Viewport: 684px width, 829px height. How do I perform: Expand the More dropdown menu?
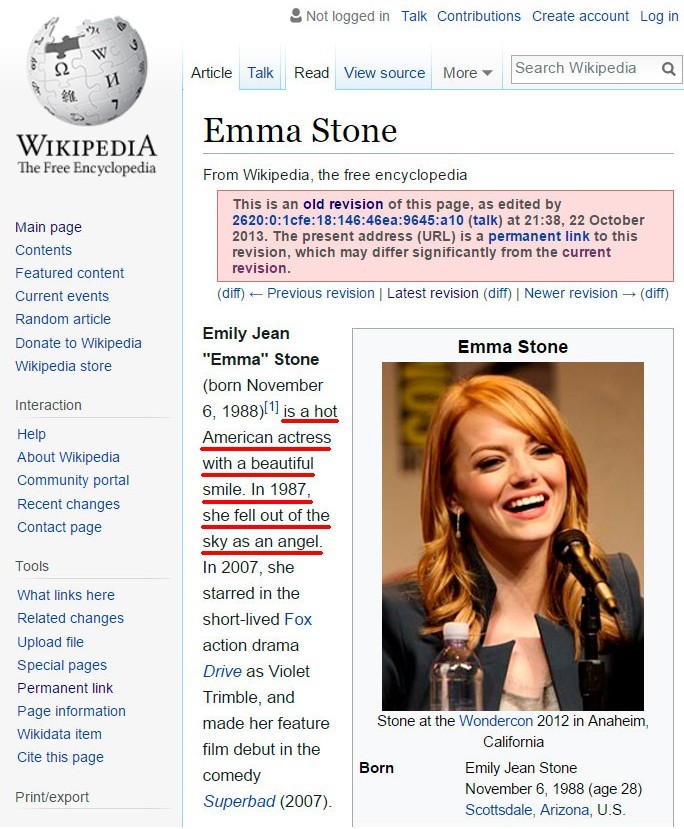[x=467, y=73]
